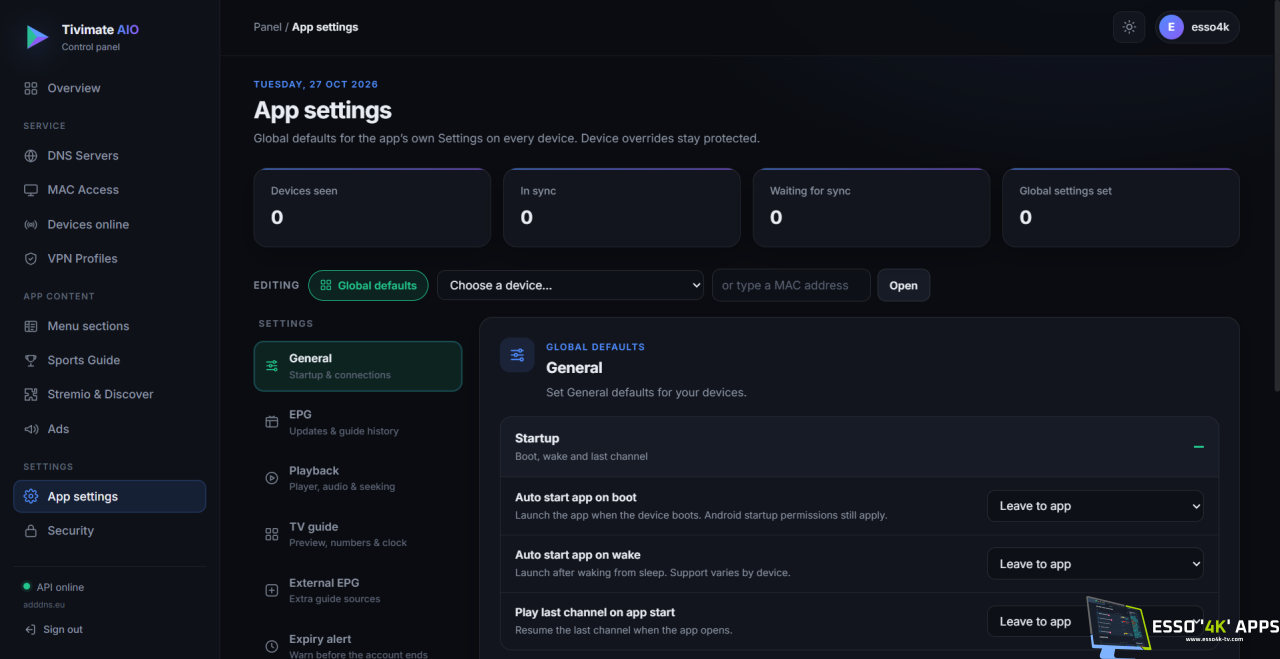
Task: Click the Ads megaphone icon
Action: coord(31,429)
